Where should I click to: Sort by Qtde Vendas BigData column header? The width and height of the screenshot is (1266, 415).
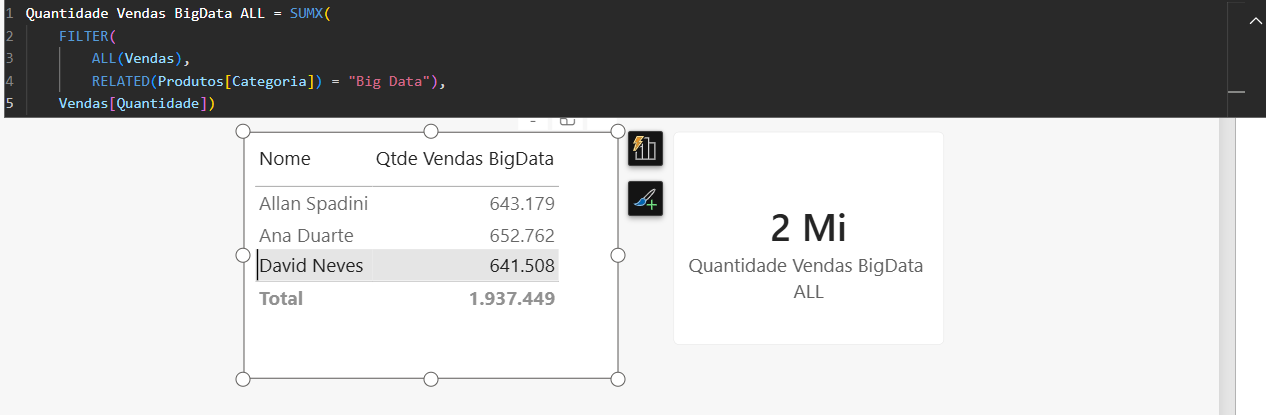(x=464, y=159)
